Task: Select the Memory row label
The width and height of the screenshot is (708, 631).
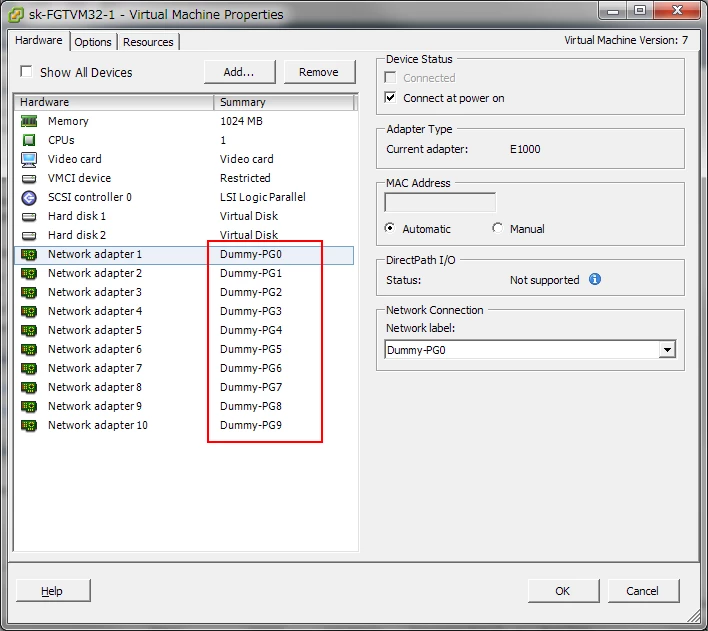Action: [68, 121]
